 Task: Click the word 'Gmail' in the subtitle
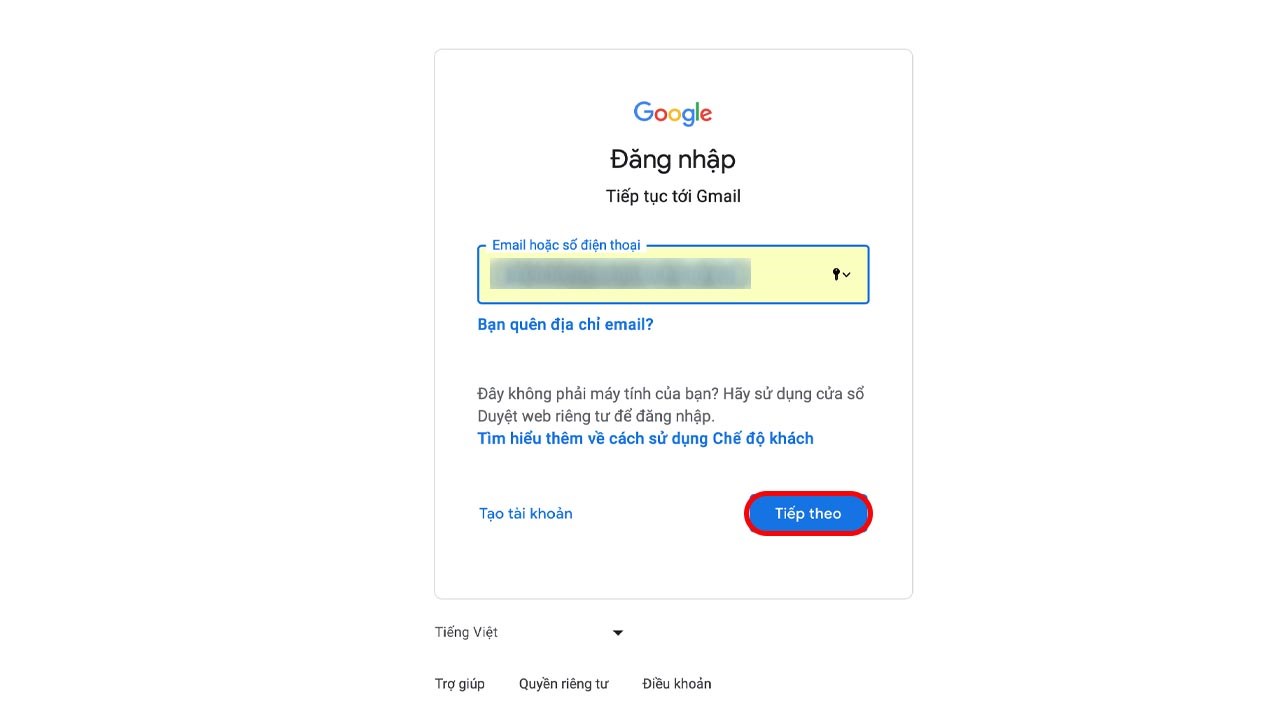(718, 196)
